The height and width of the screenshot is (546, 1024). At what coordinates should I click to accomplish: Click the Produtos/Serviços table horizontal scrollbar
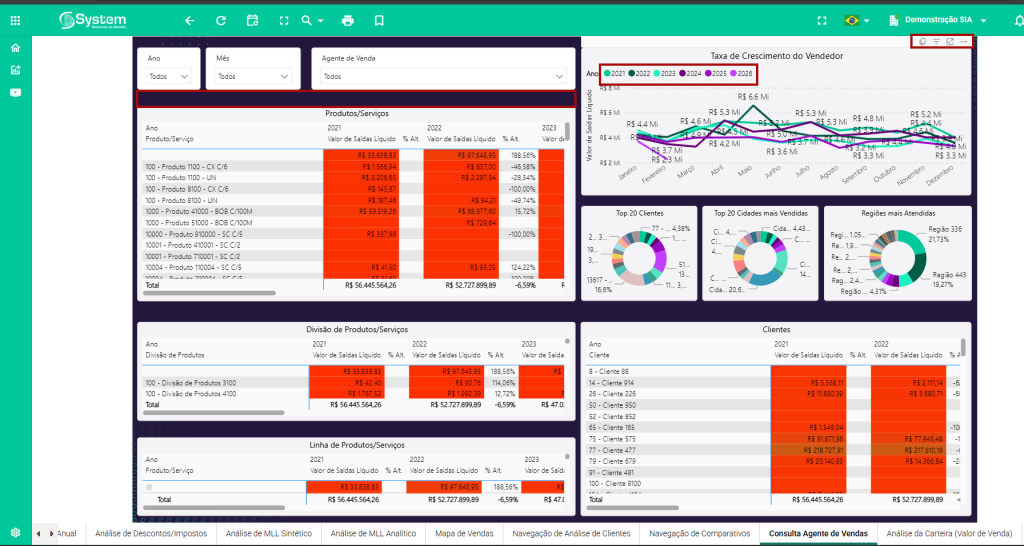(209, 294)
